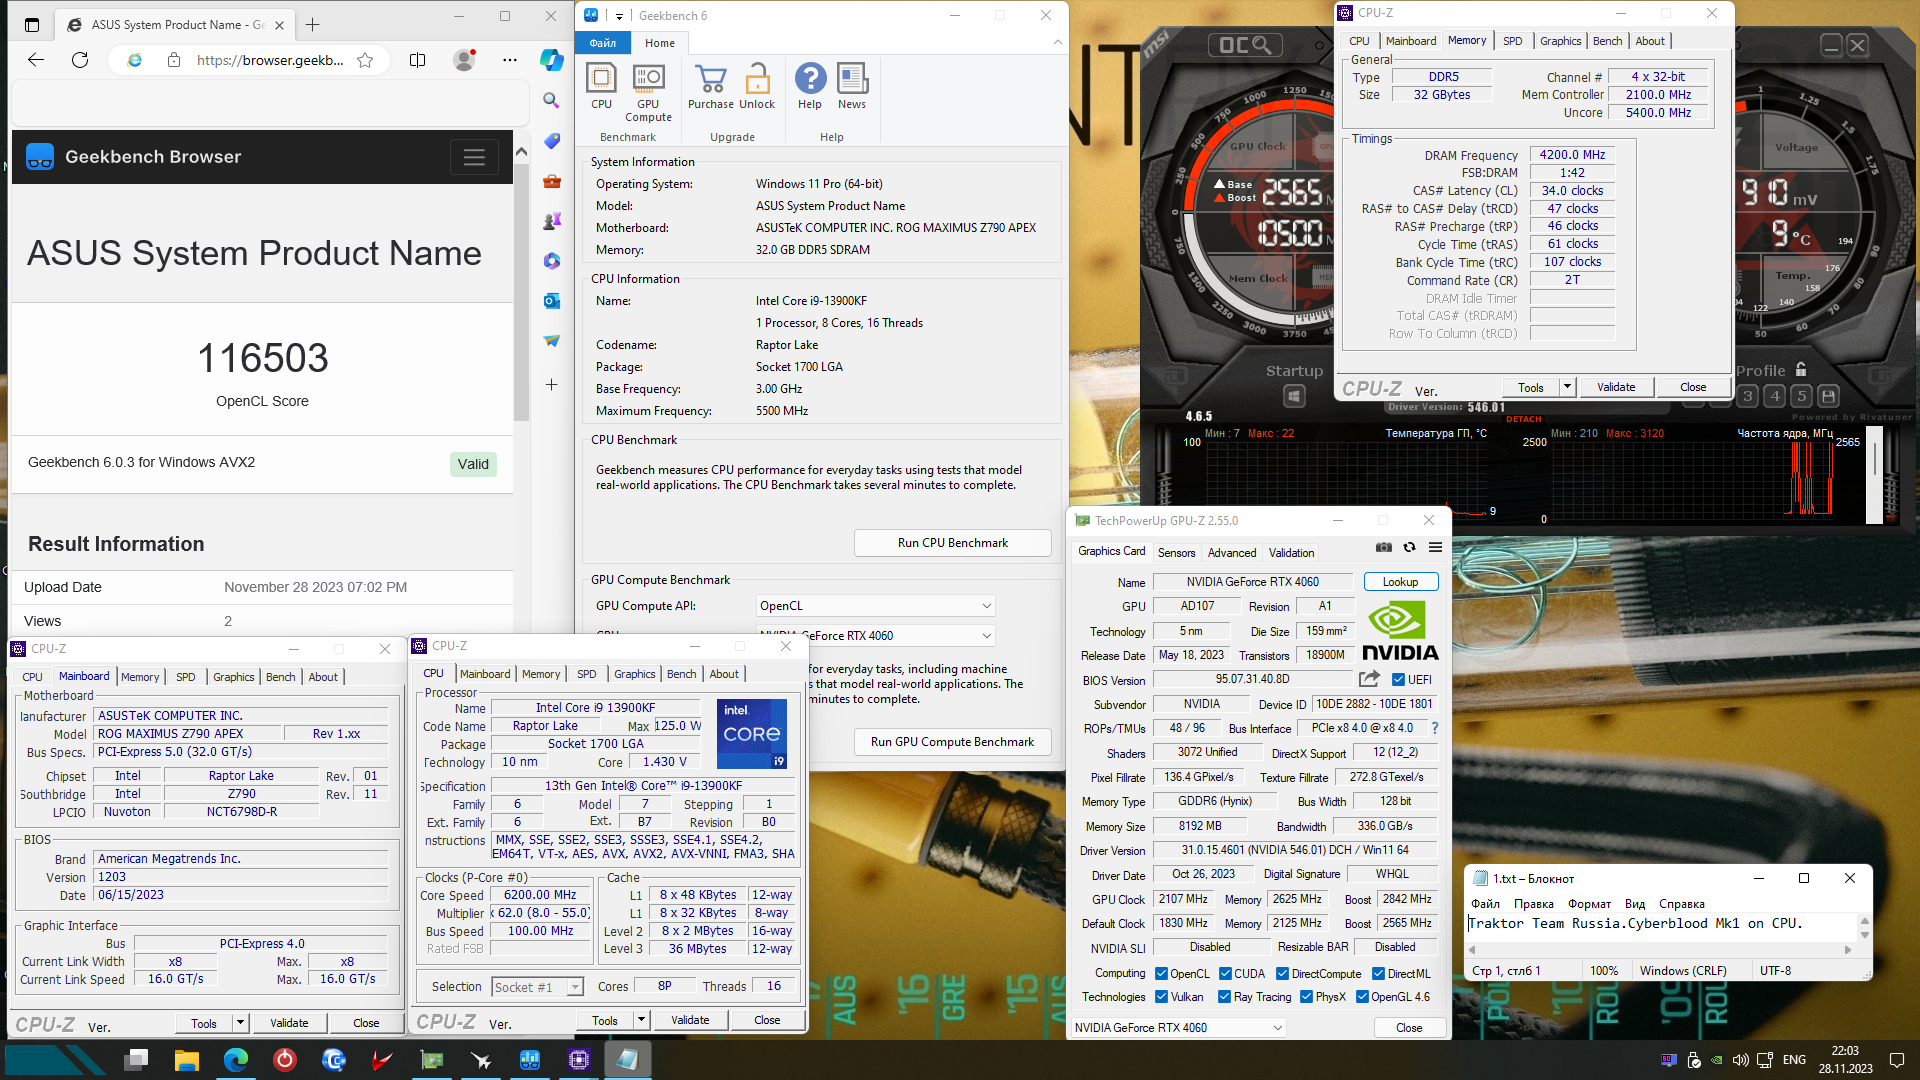The image size is (1920, 1080).
Task: Click Lookup button in GPU-Z
Action: click(x=1400, y=582)
